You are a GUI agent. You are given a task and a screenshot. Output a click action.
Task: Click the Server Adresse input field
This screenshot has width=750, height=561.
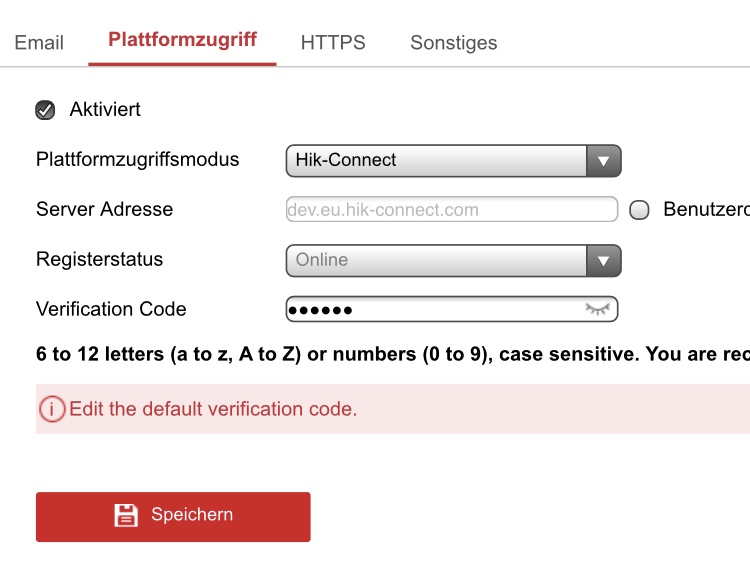point(451,210)
